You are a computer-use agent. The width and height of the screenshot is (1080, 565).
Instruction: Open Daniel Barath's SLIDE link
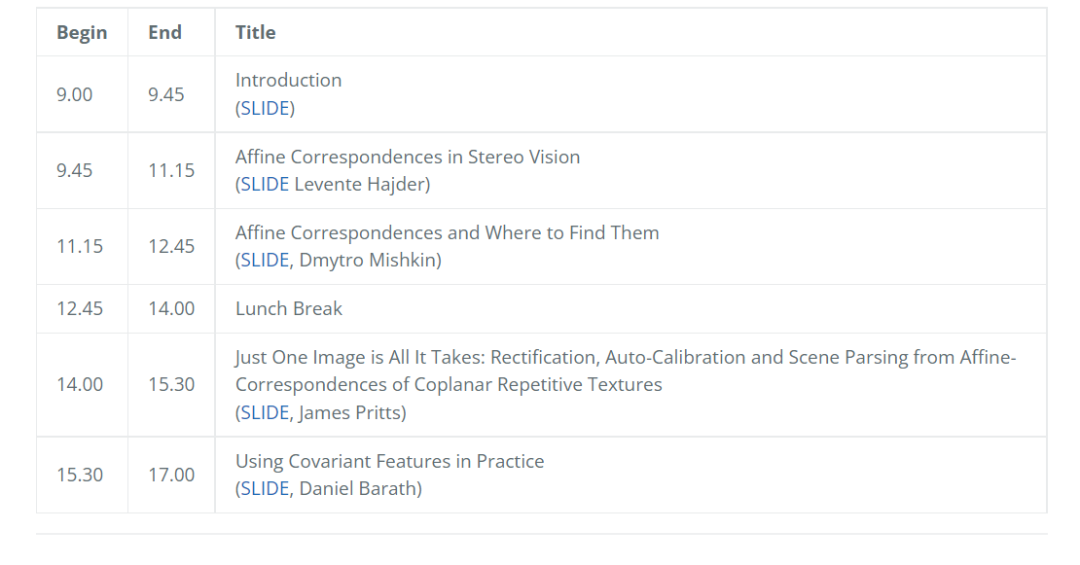tap(264, 488)
